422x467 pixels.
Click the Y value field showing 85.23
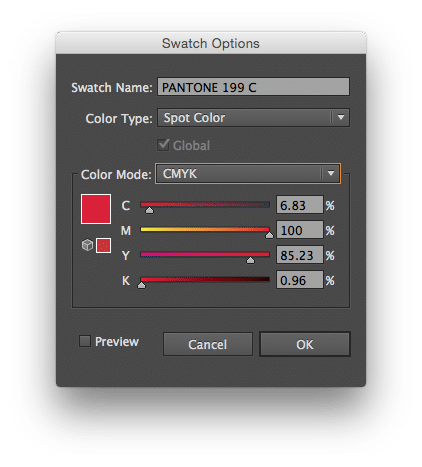pos(300,255)
